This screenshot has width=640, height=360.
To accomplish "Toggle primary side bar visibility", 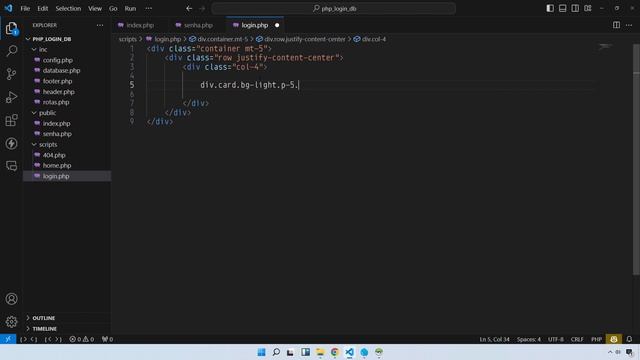I will click(550, 8).
